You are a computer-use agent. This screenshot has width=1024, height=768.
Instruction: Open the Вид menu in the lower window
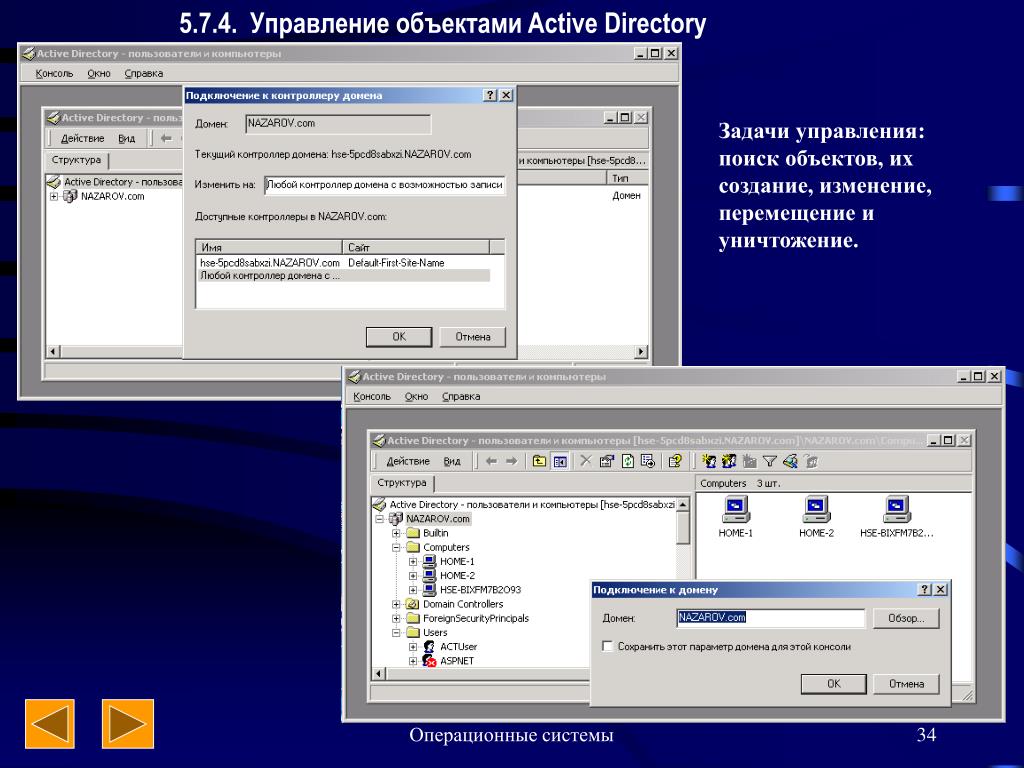point(452,461)
